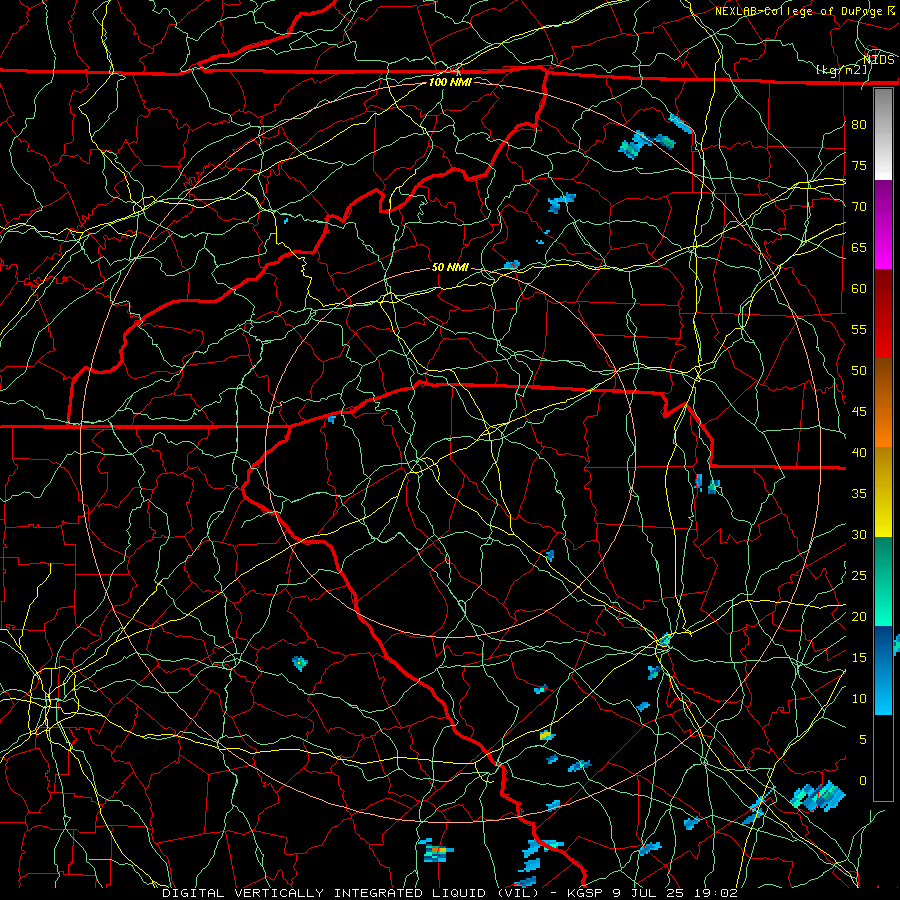
Task: Click the 75 value on the color scale
Action: (859, 165)
